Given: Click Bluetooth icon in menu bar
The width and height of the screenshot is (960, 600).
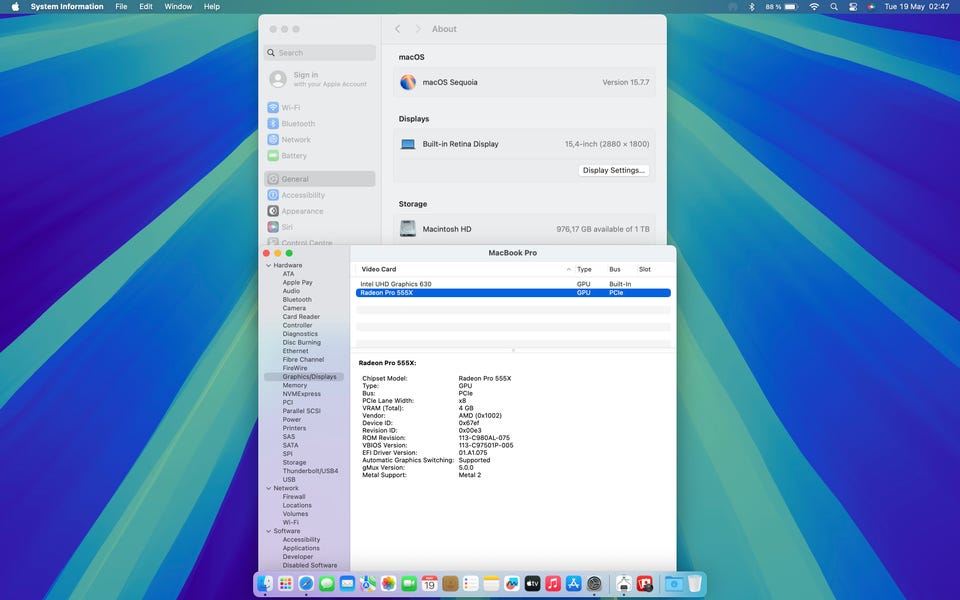Looking at the screenshot, I should (x=752, y=7).
